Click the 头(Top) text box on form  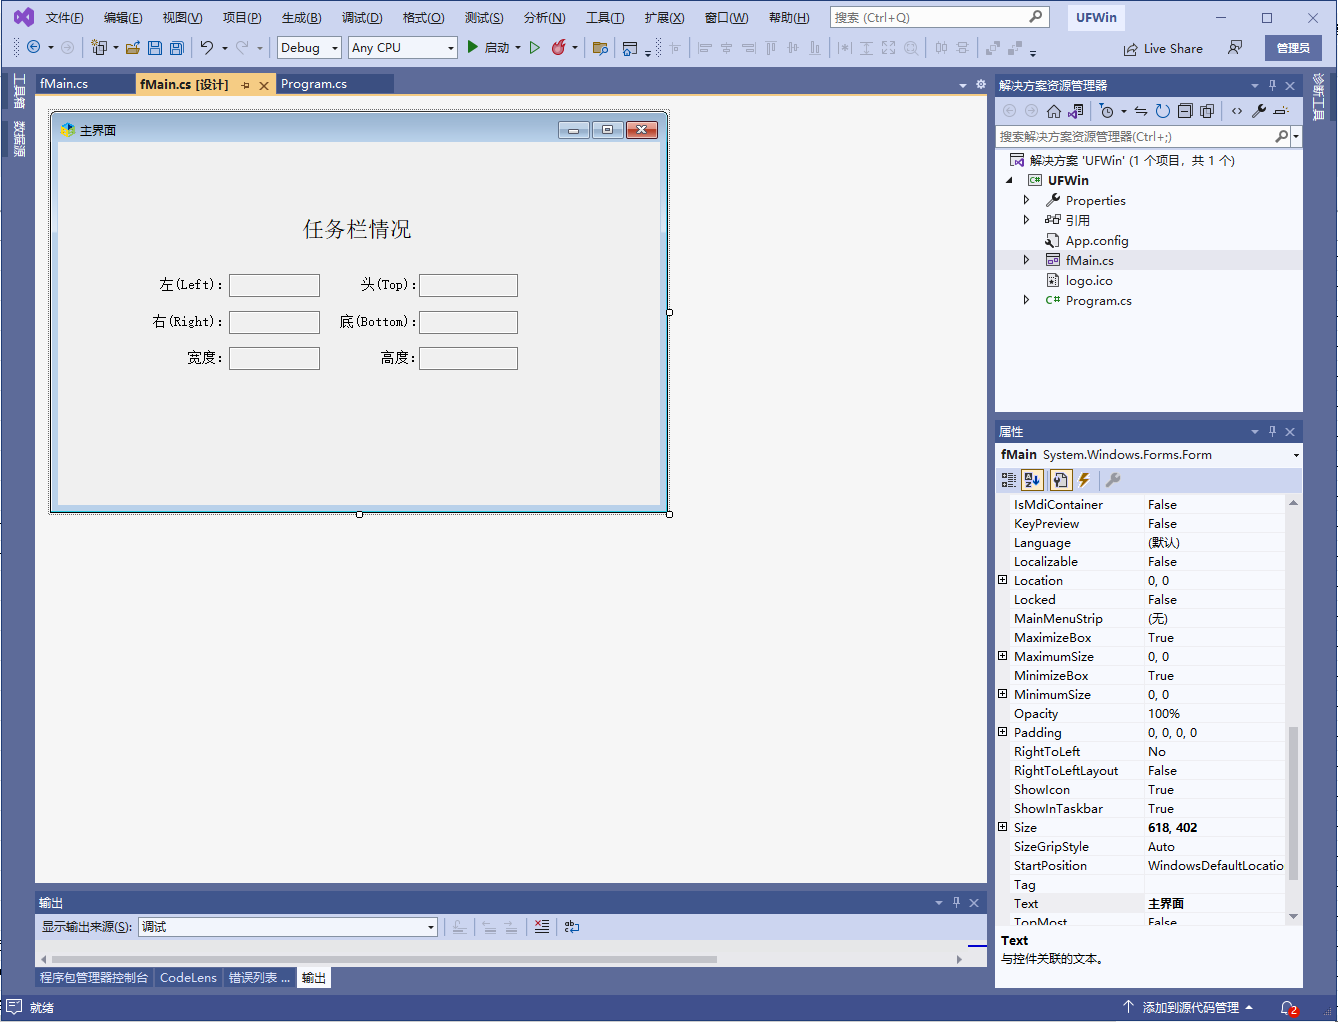pyautogui.click(x=468, y=285)
